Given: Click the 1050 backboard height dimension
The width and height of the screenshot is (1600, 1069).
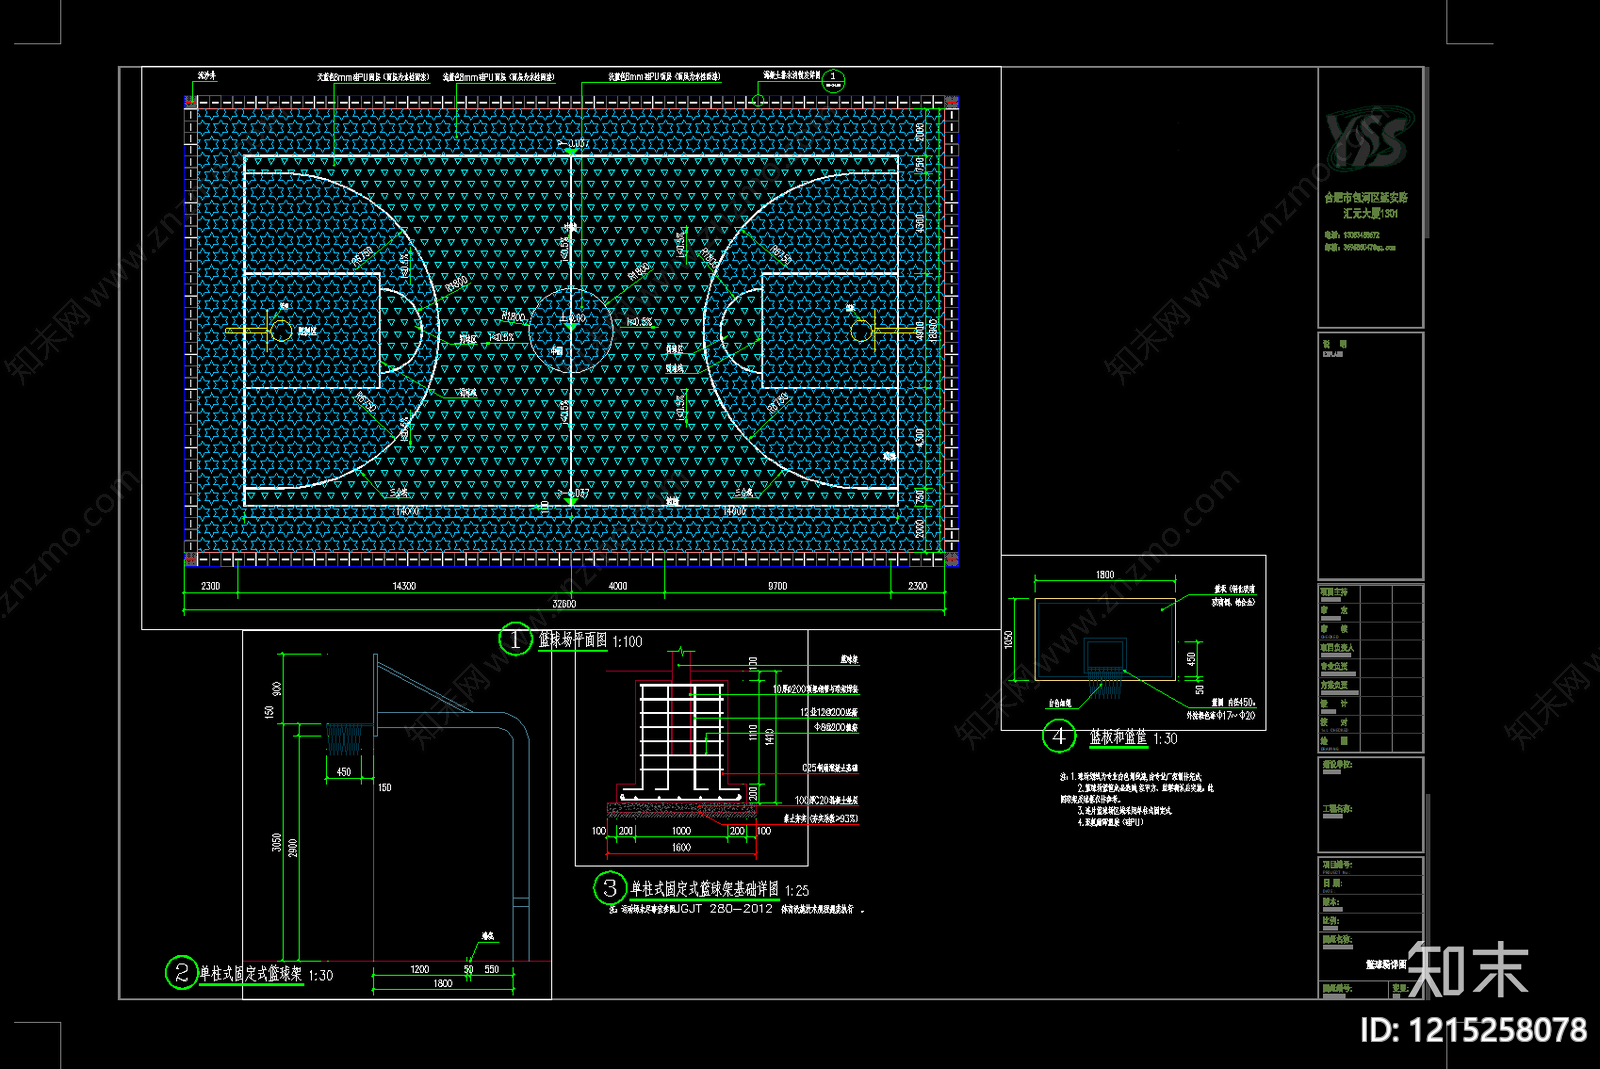Looking at the screenshot, I should pyautogui.click(x=1009, y=639).
